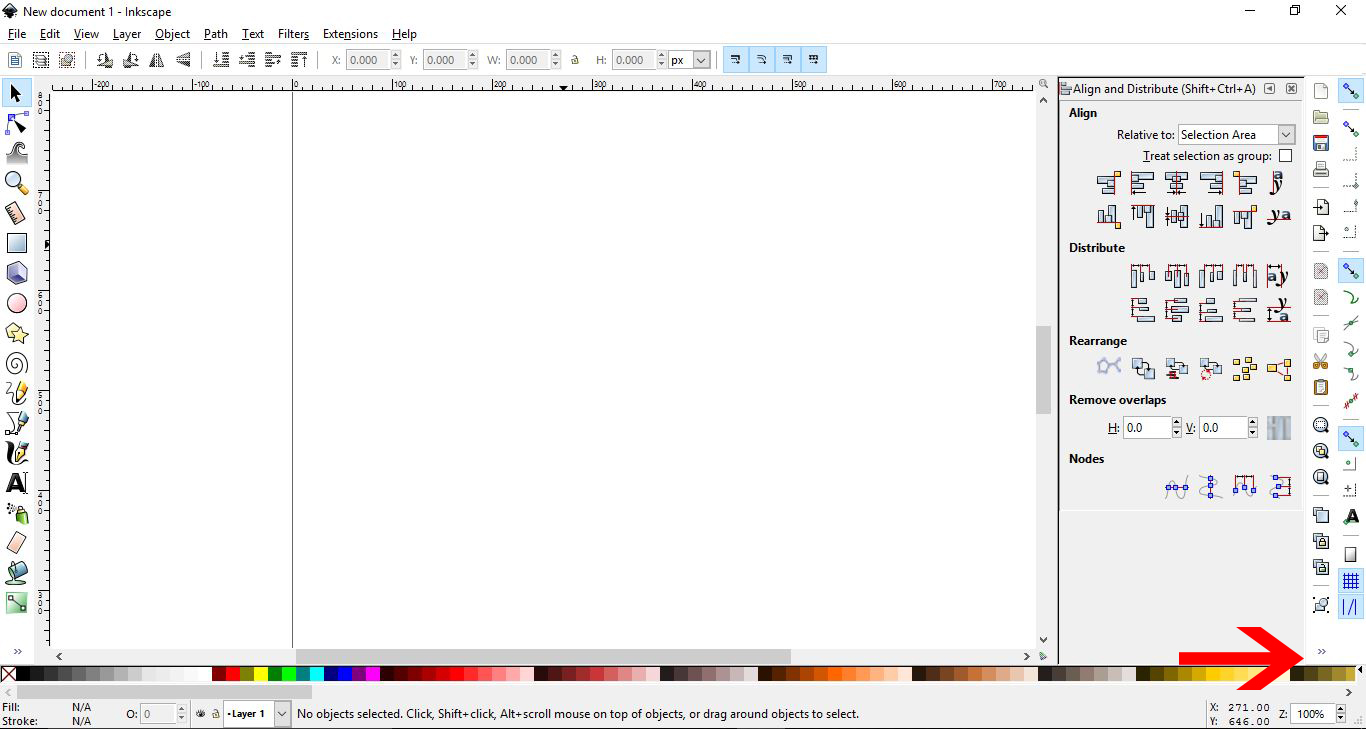Pick the Paint Bucket fill tool
The height and width of the screenshot is (729, 1366).
[x=16, y=573]
